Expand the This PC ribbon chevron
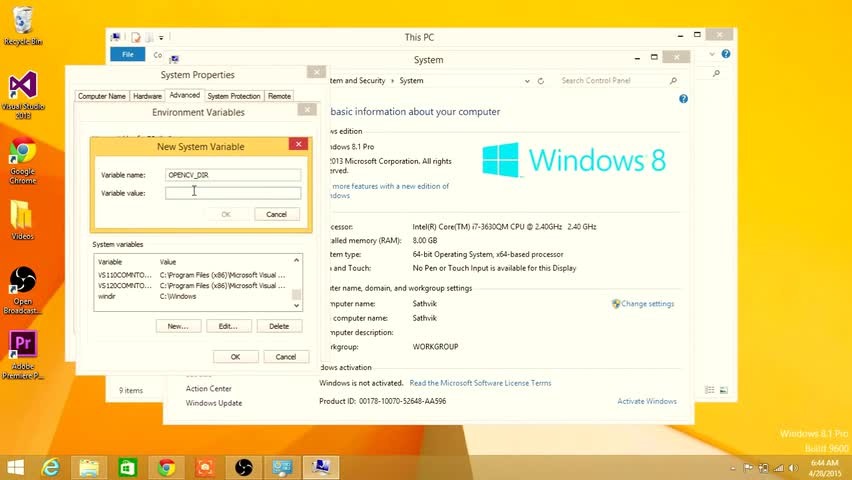The height and width of the screenshot is (480, 852). 712,54
